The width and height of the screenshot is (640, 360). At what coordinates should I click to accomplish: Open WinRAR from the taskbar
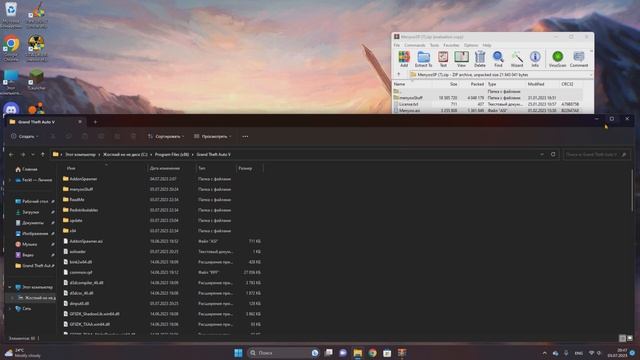[x=402, y=353]
